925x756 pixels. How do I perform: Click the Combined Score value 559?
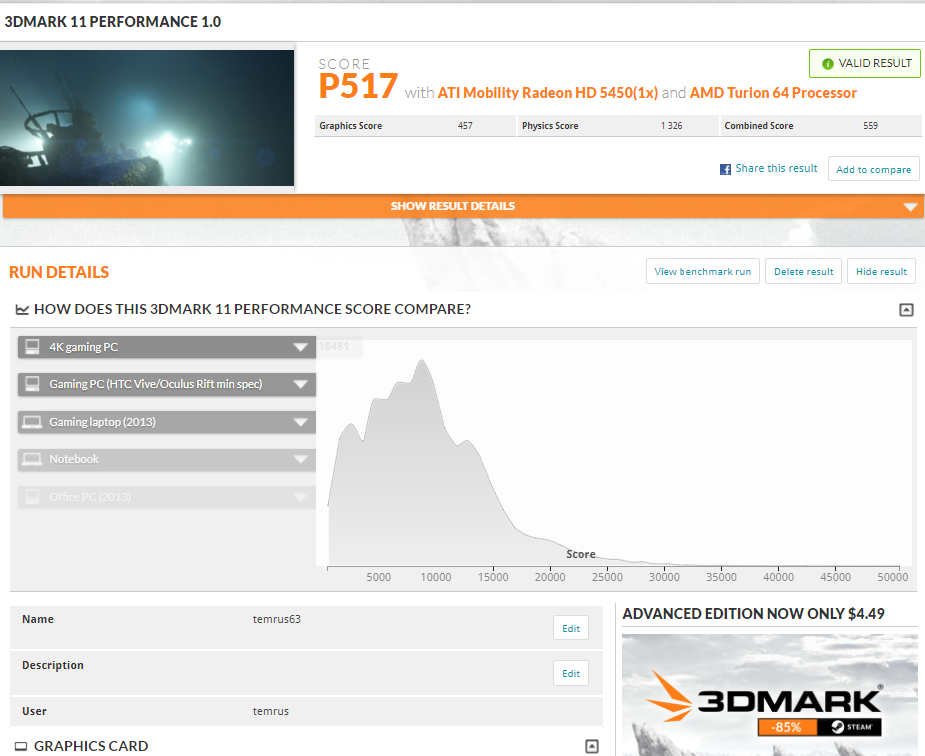click(870, 126)
